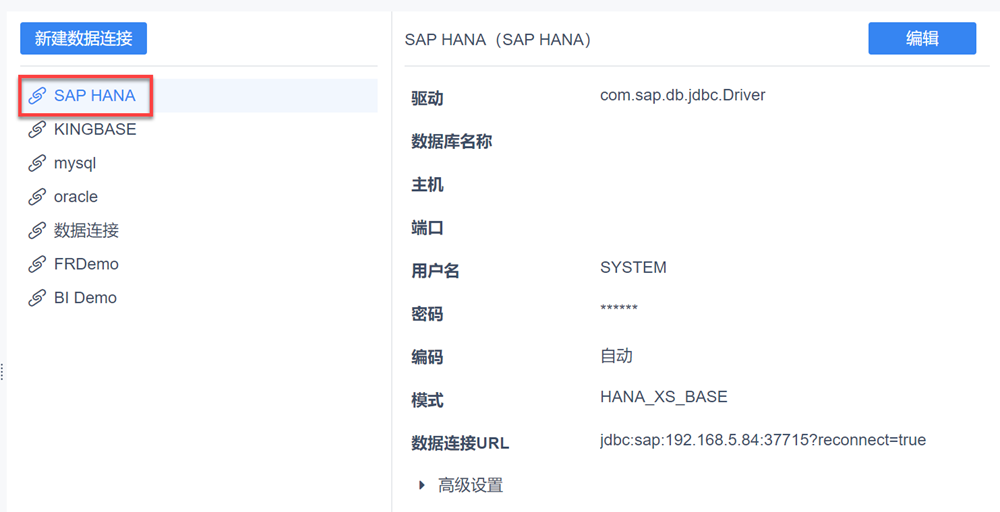Viewport: 1000px width, 512px height.
Task: Select the KINGBASE connection name
Action: coord(95,130)
